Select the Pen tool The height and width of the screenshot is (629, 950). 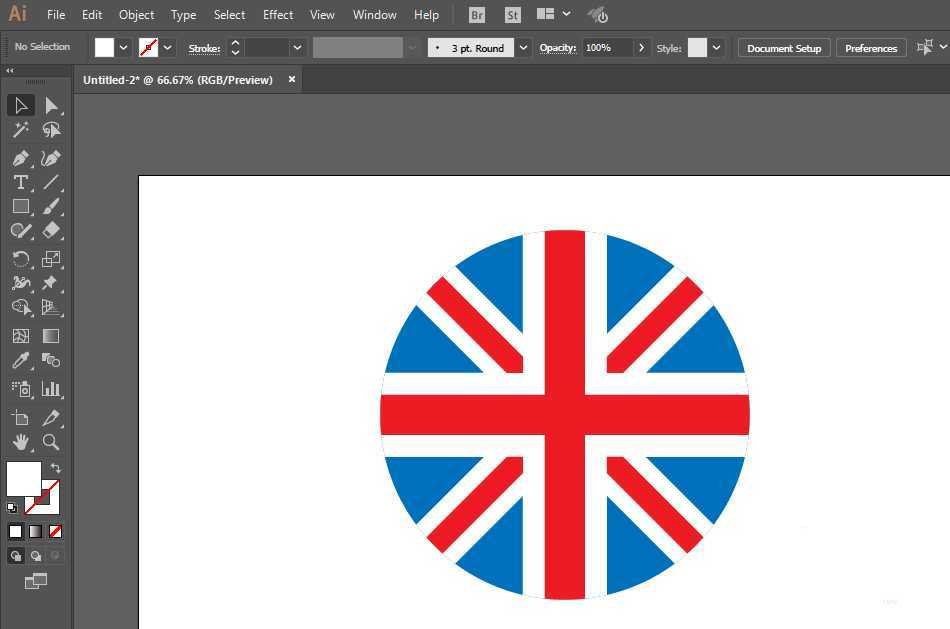coord(20,158)
